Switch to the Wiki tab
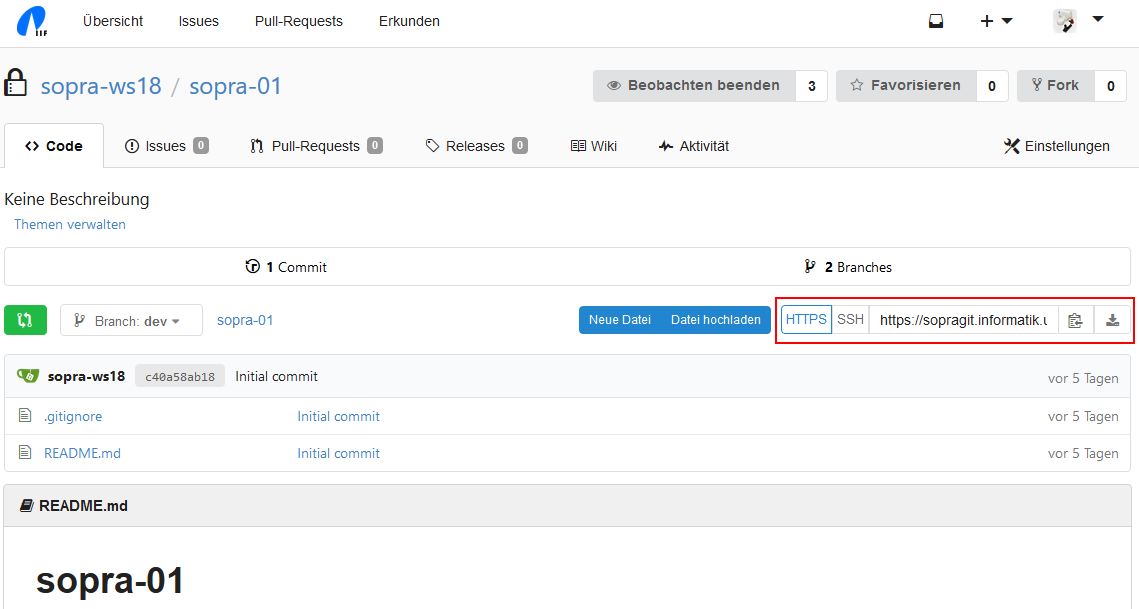Screen dimensions: 1139x609 click(x=593, y=146)
